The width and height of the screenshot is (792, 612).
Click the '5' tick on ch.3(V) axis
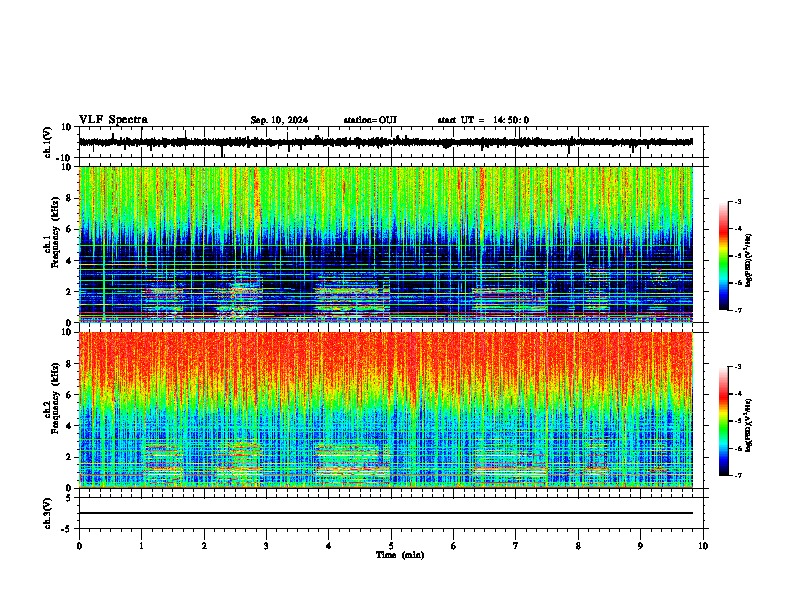(x=69, y=497)
